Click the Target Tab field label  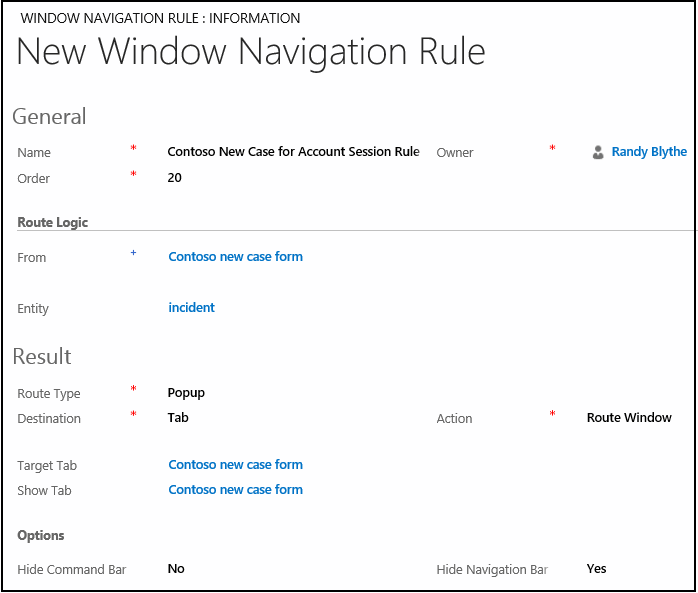click(x=47, y=466)
